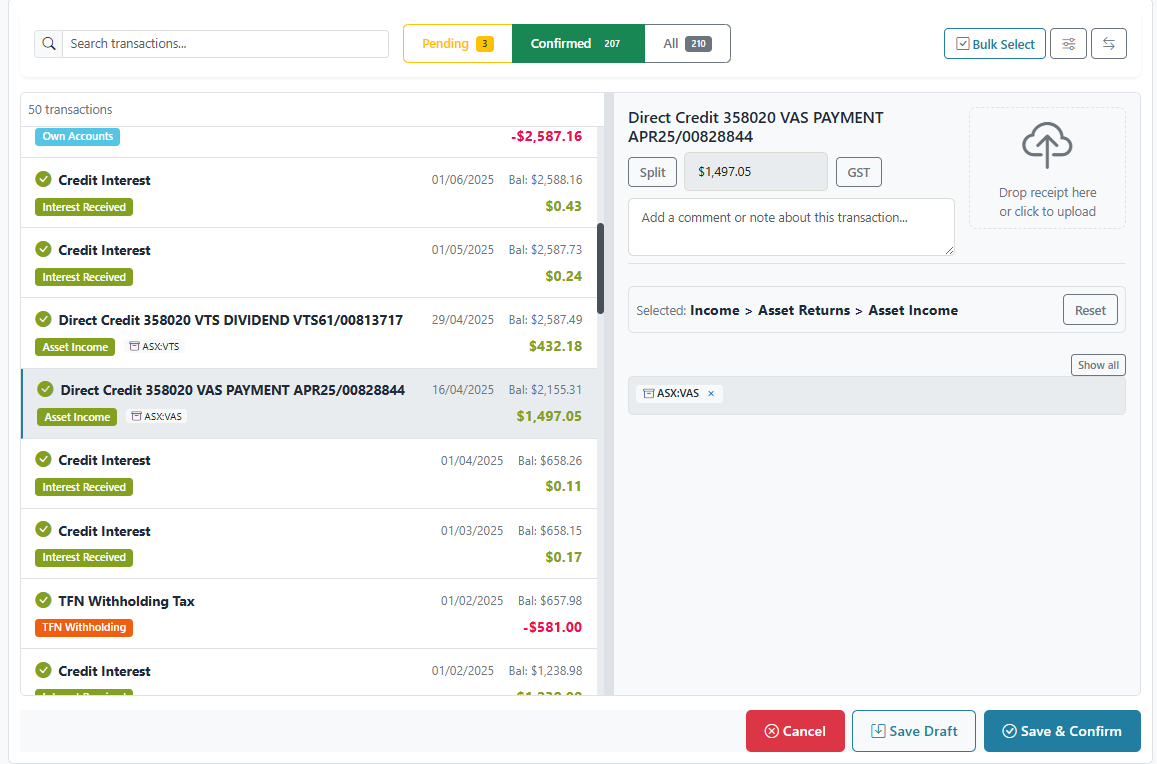Toggle Split for this transaction
1157x764 pixels.
pos(652,172)
